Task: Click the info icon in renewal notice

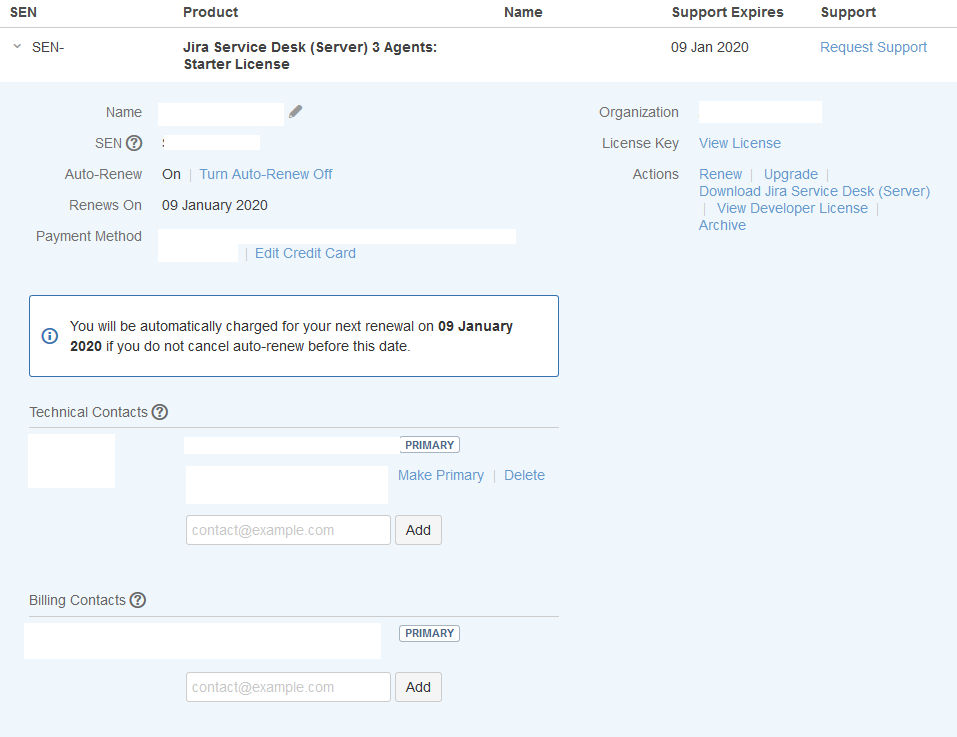Action: coord(49,336)
